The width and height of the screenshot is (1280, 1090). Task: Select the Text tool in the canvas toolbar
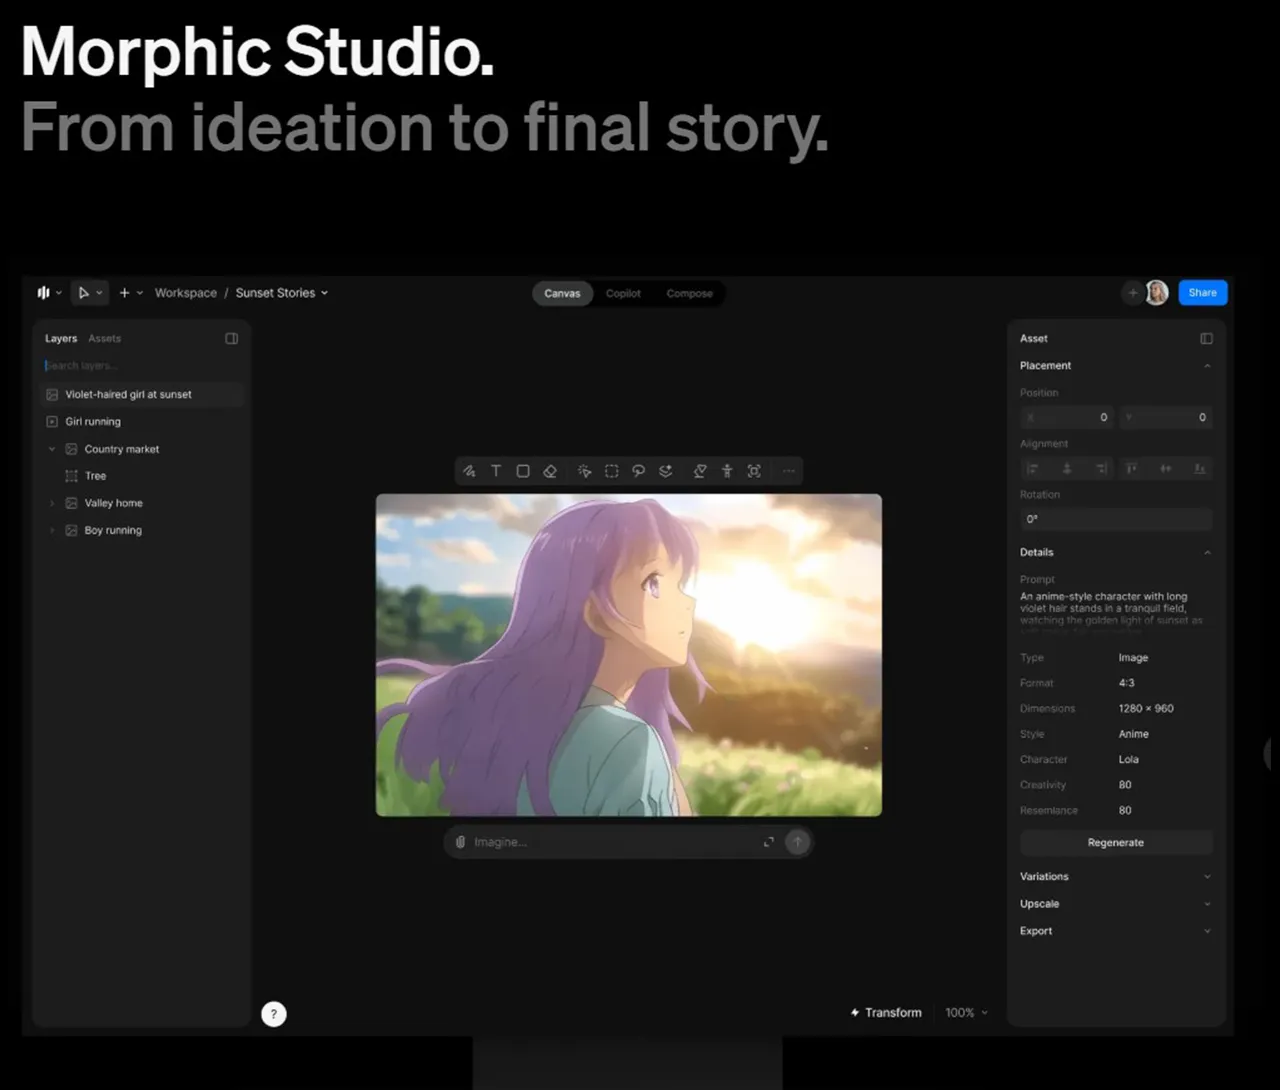pyautogui.click(x=496, y=470)
